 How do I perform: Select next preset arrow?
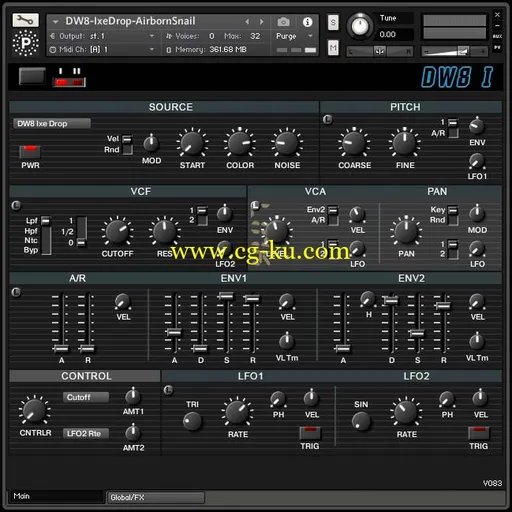pos(262,22)
